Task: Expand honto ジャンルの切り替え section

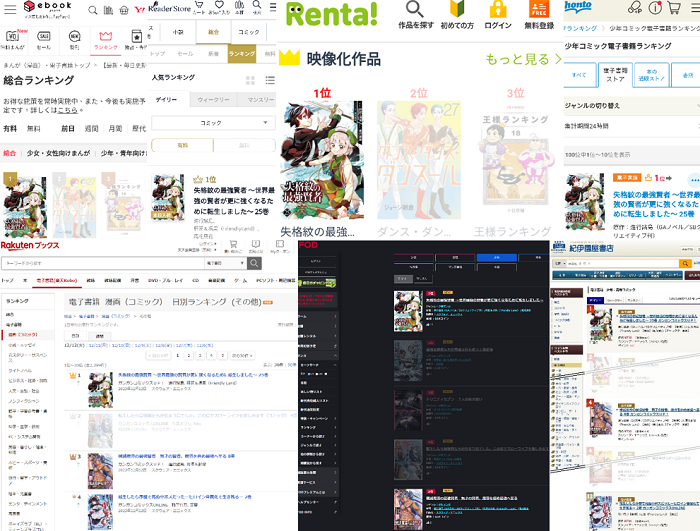Action: point(632,106)
